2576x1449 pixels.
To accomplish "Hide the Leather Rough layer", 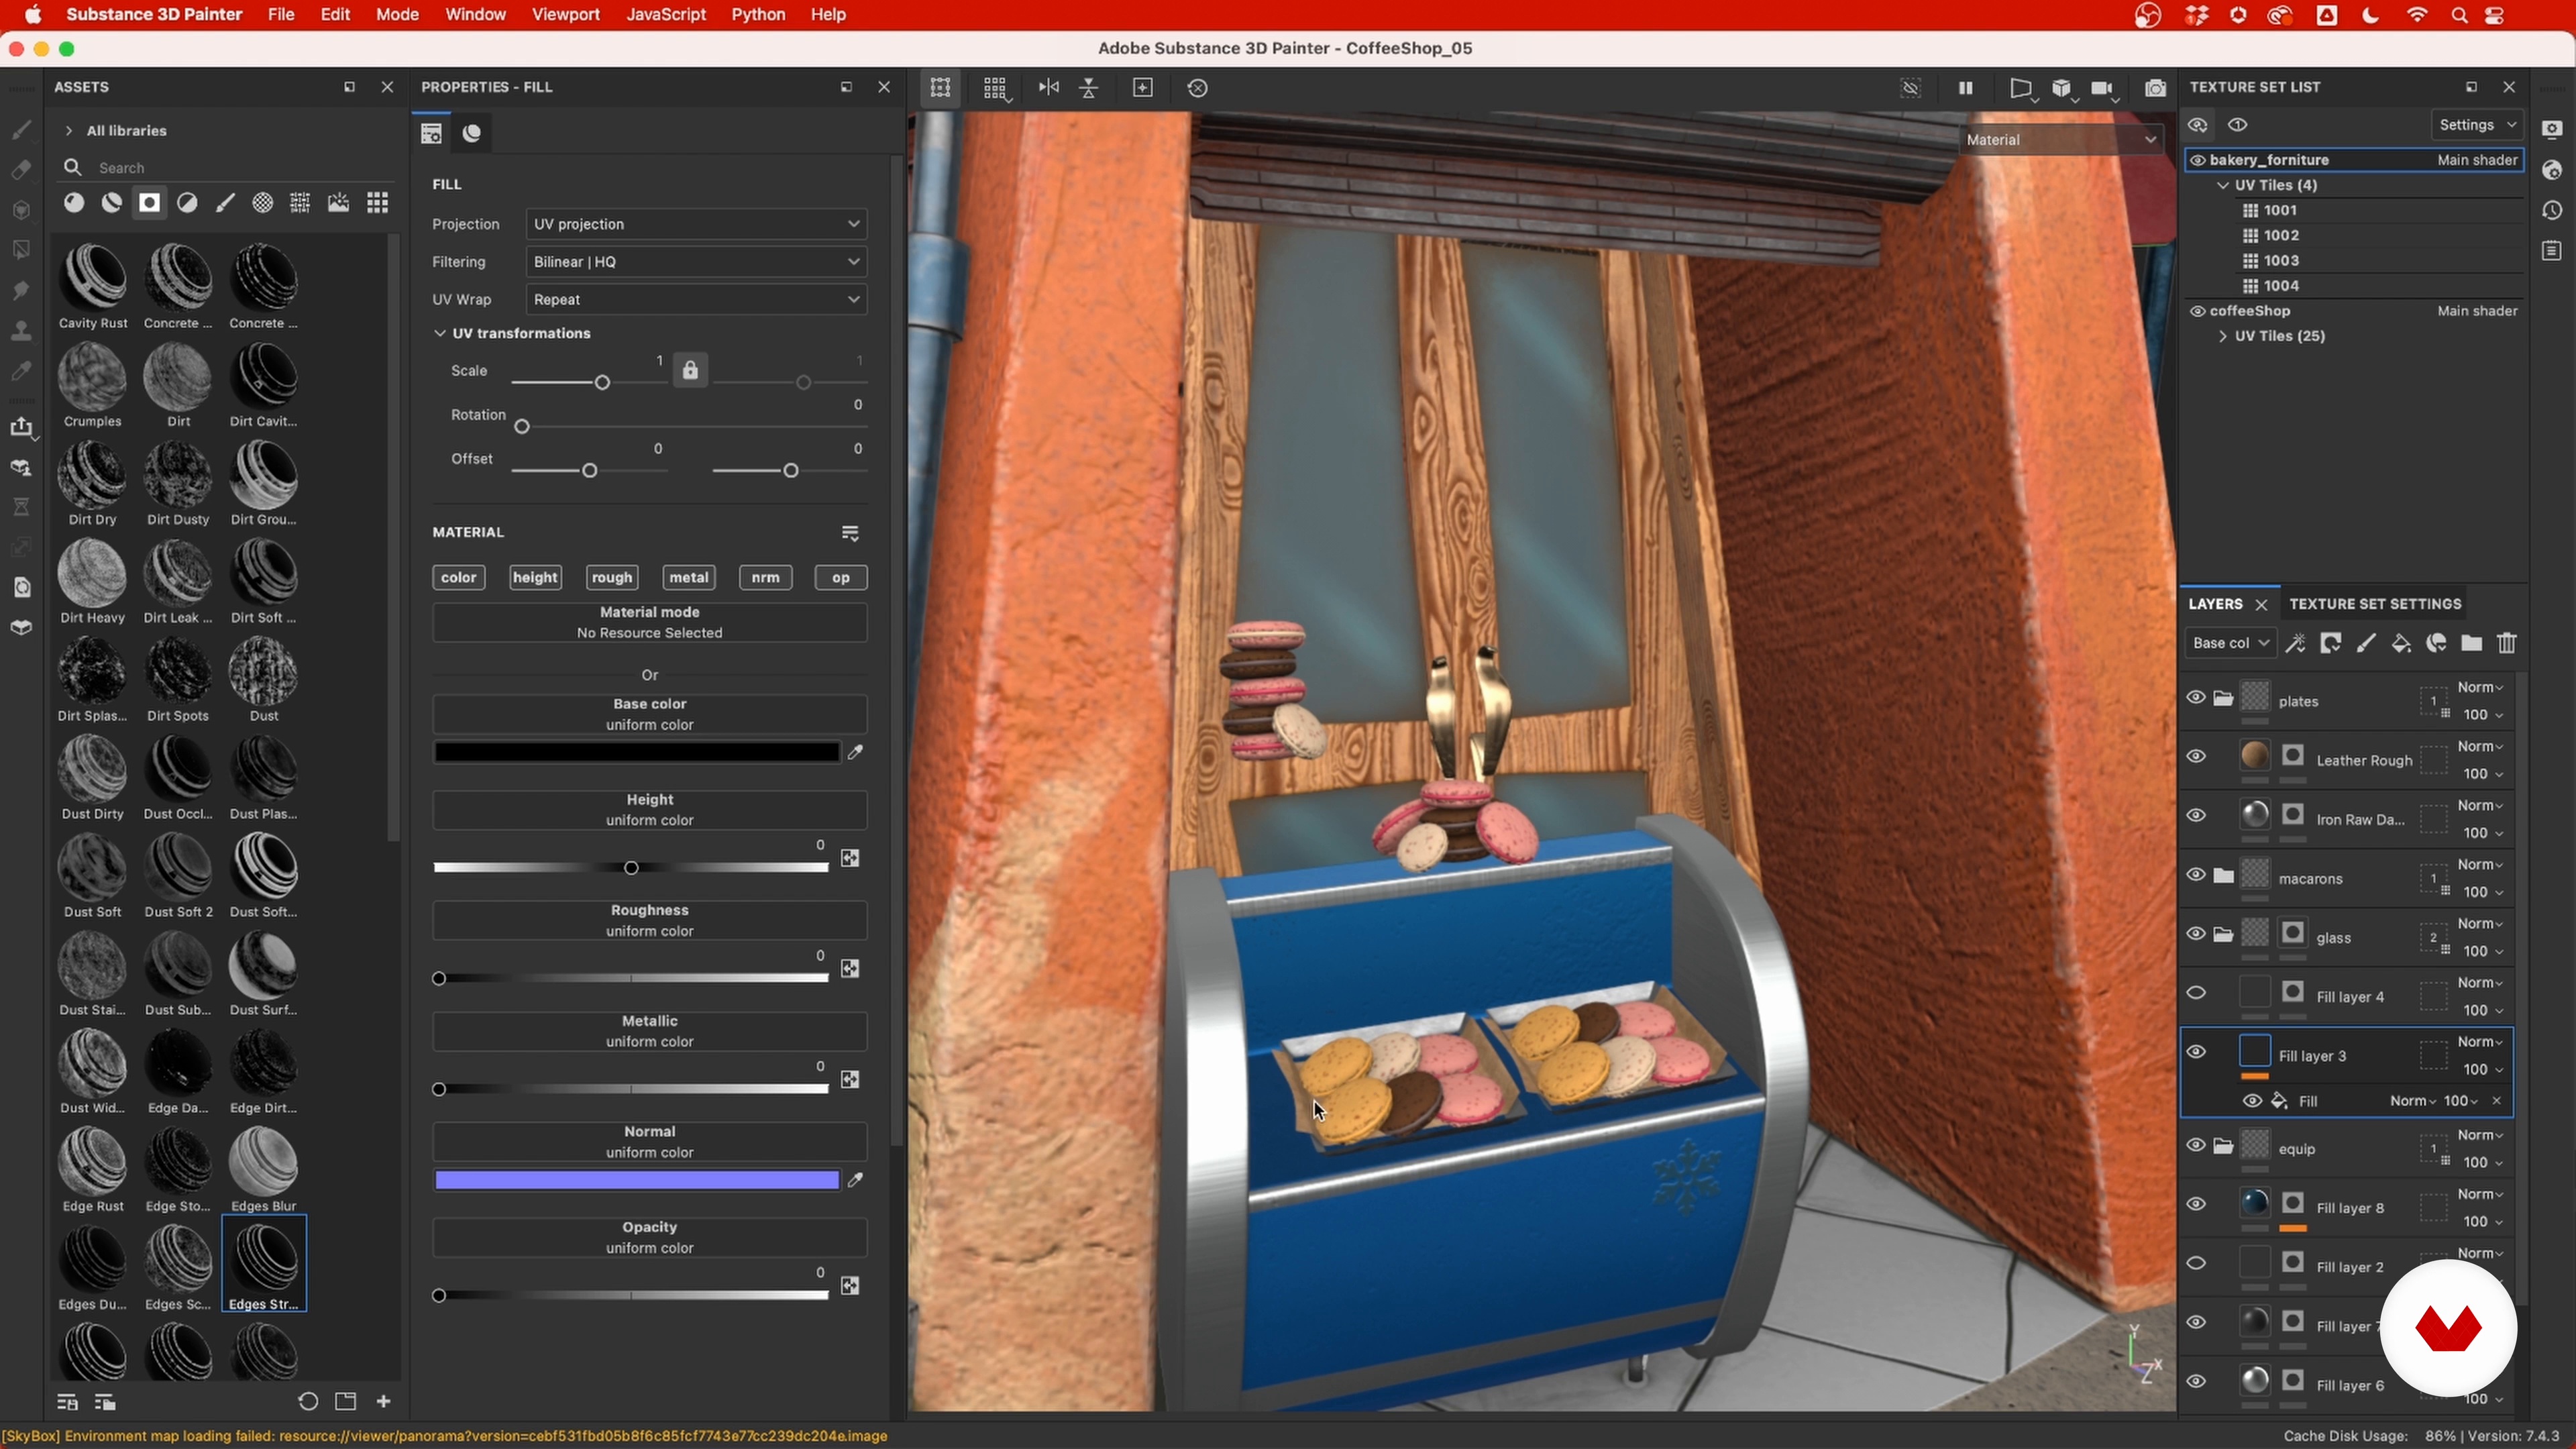I will pyautogui.click(x=2196, y=757).
